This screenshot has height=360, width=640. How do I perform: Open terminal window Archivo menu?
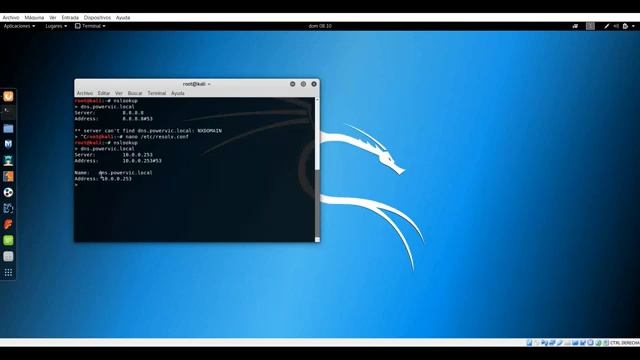point(85,93)
